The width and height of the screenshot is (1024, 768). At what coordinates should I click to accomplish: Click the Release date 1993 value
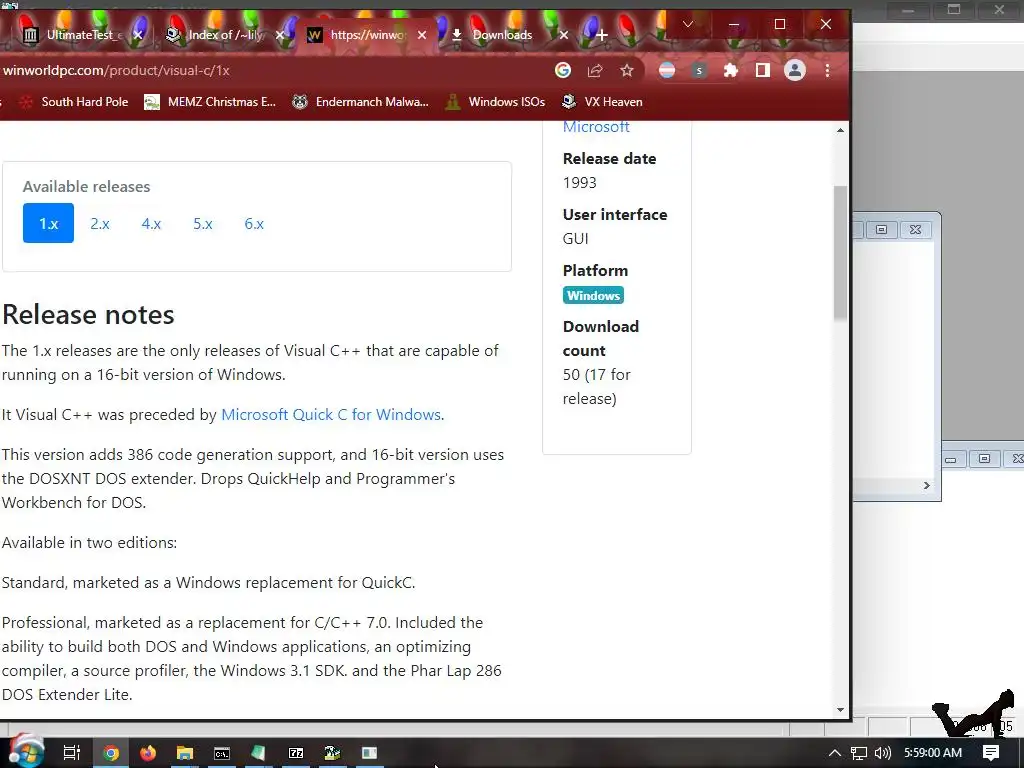click(x=579, y=183)
